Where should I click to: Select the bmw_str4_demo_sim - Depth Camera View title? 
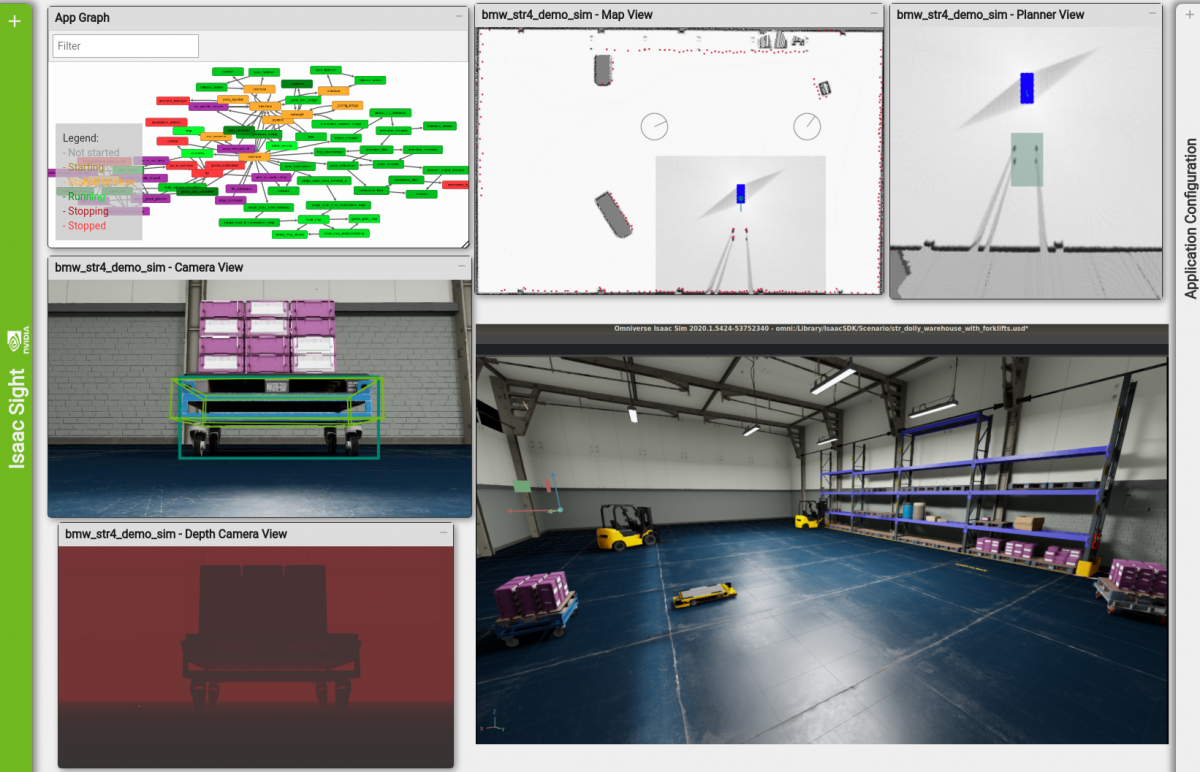[176, 534]
